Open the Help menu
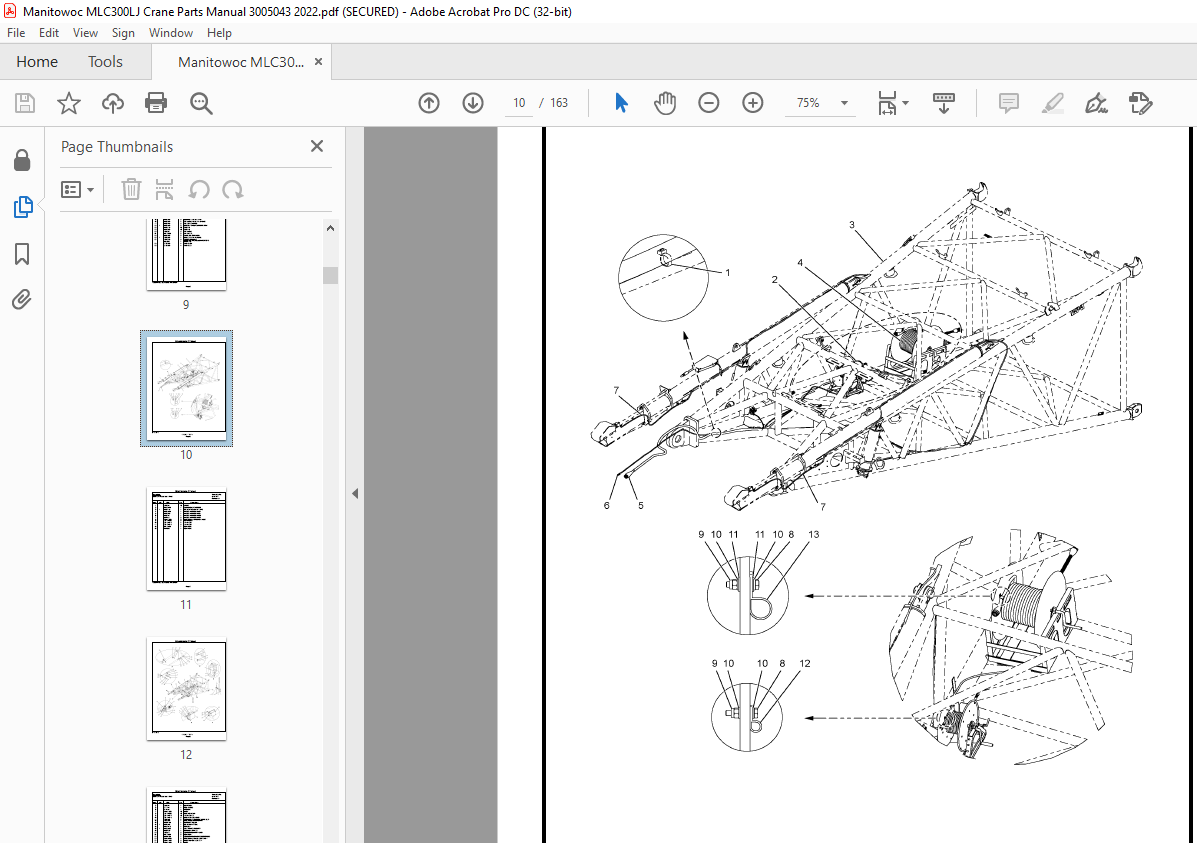Viewport: 1197px width, 843px height. pyautogui.click(x=219, y=33)
